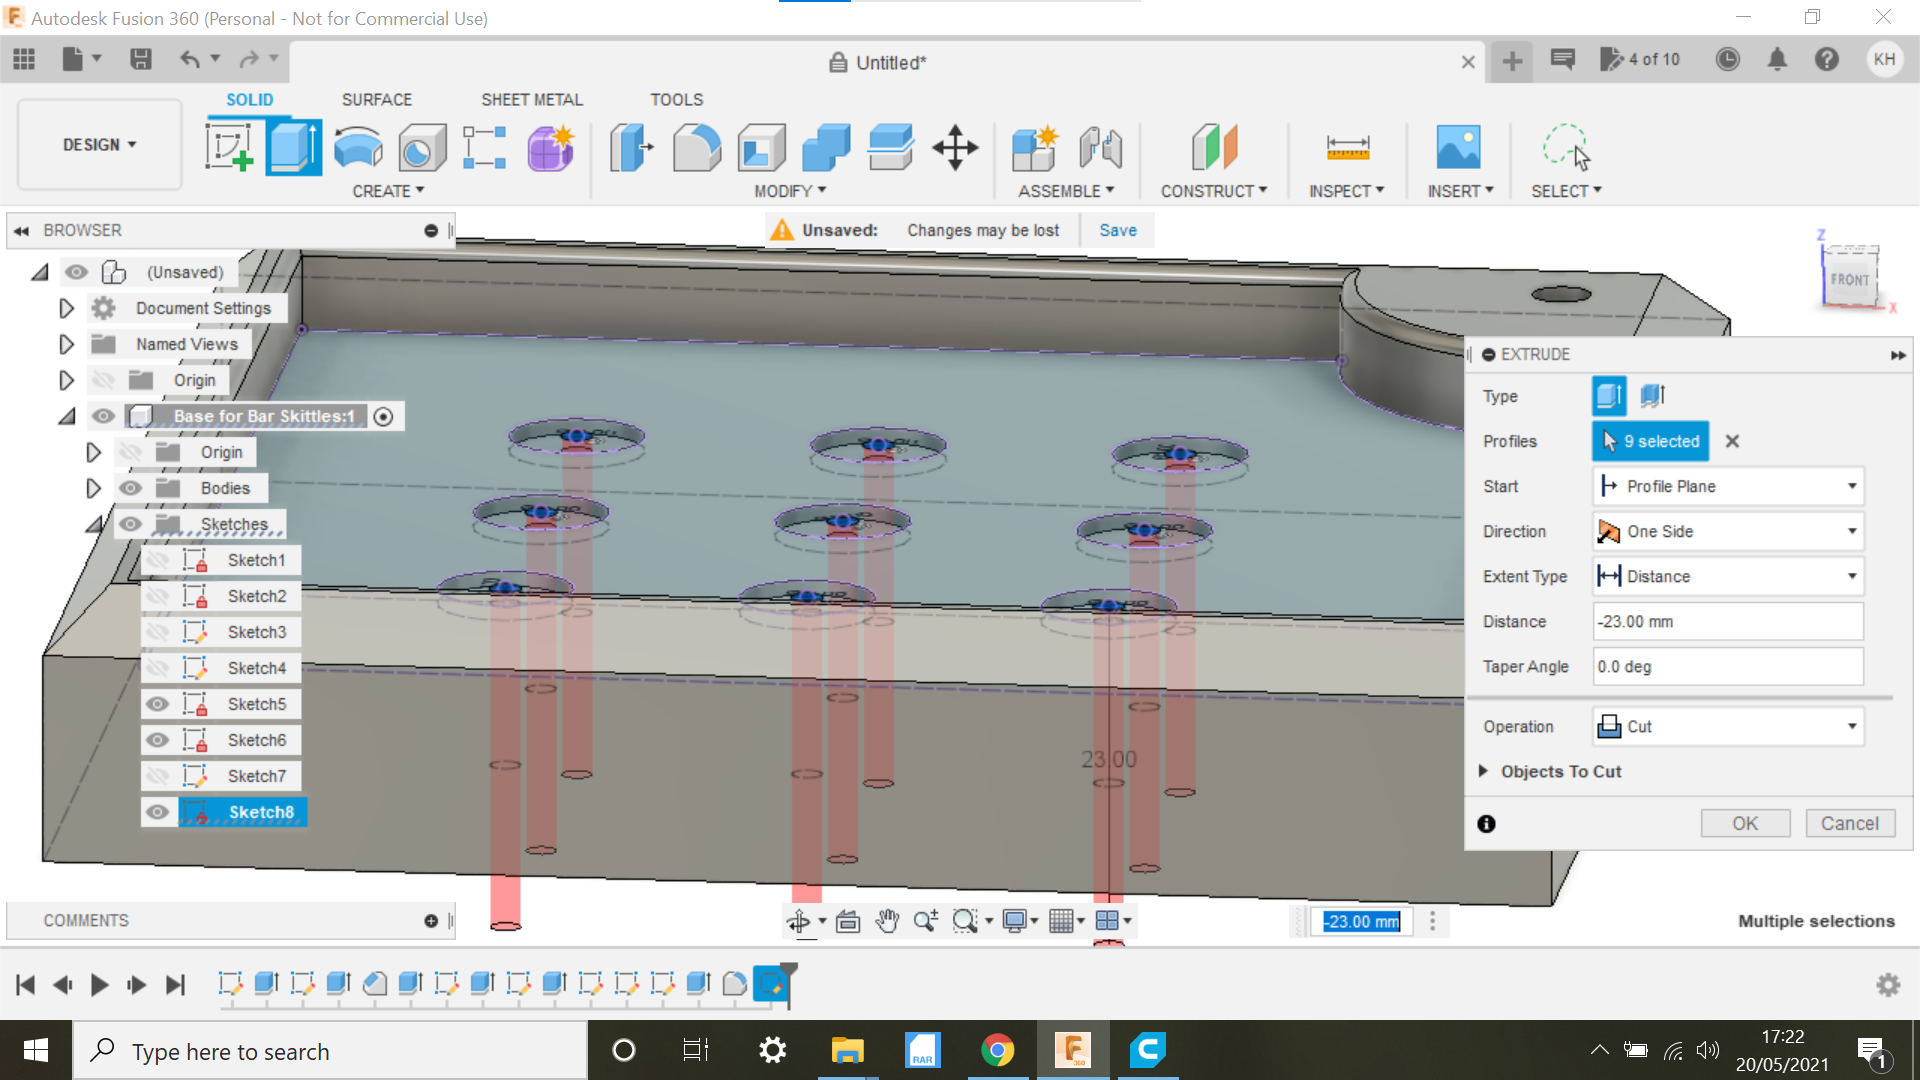The image size is (1920, 1080).
Task: Switch to the Sheet Metal tab
Action: point(531,99)
